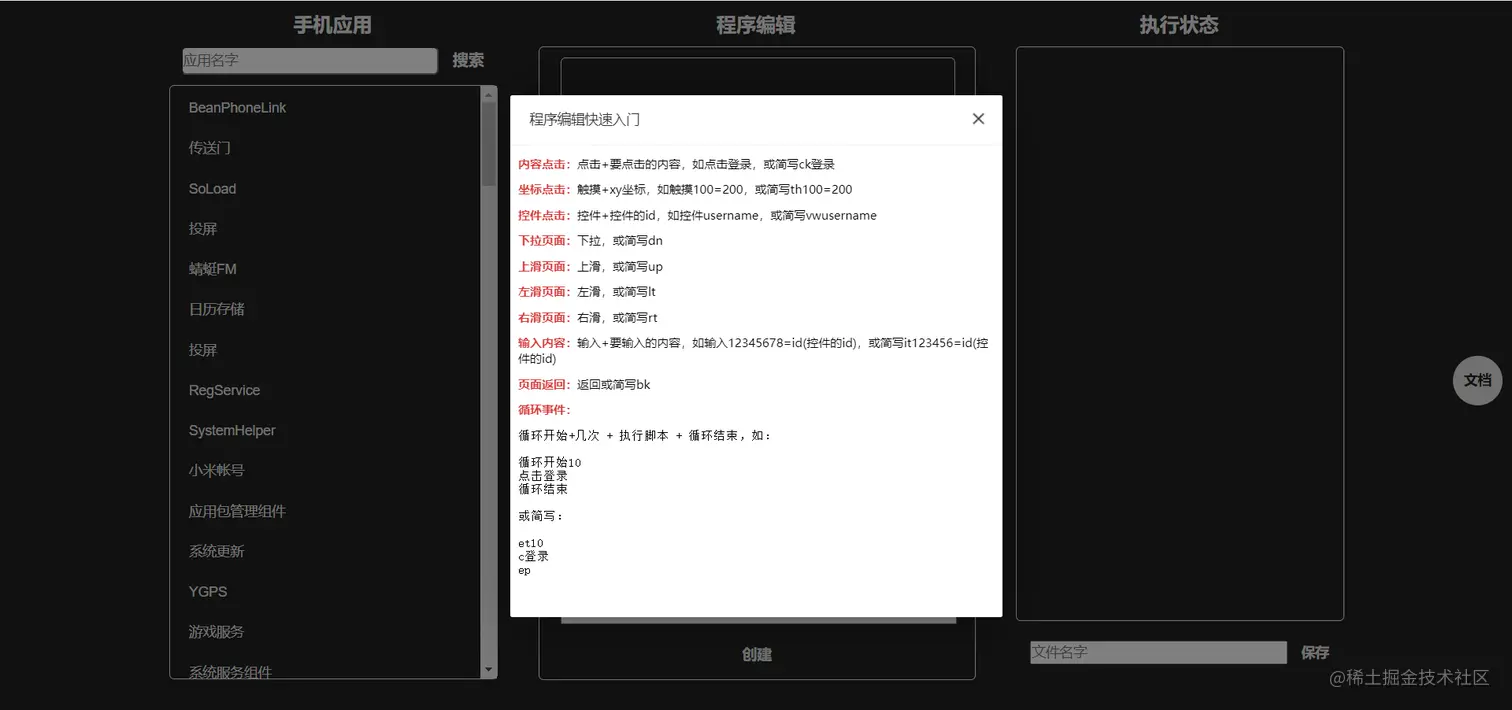This screenshot has height=710, width=1512.
Task: Click the 页面返回 label in the dialog
Action: 545,384
